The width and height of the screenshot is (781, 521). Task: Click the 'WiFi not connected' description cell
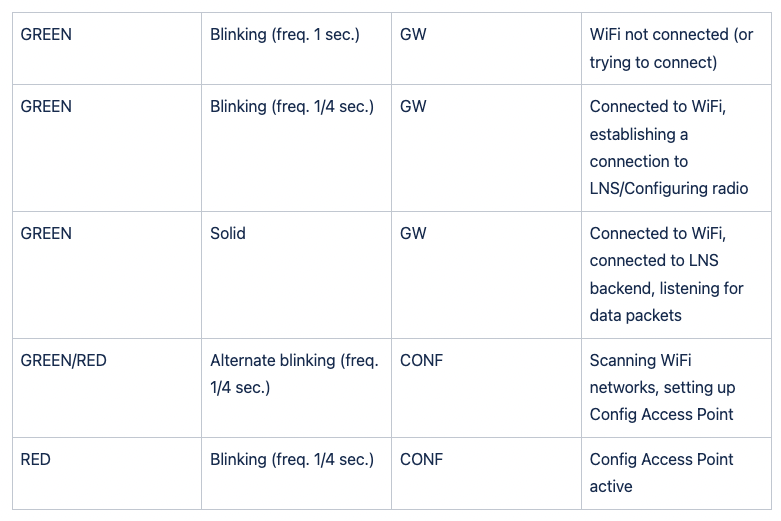click(676, 48)
